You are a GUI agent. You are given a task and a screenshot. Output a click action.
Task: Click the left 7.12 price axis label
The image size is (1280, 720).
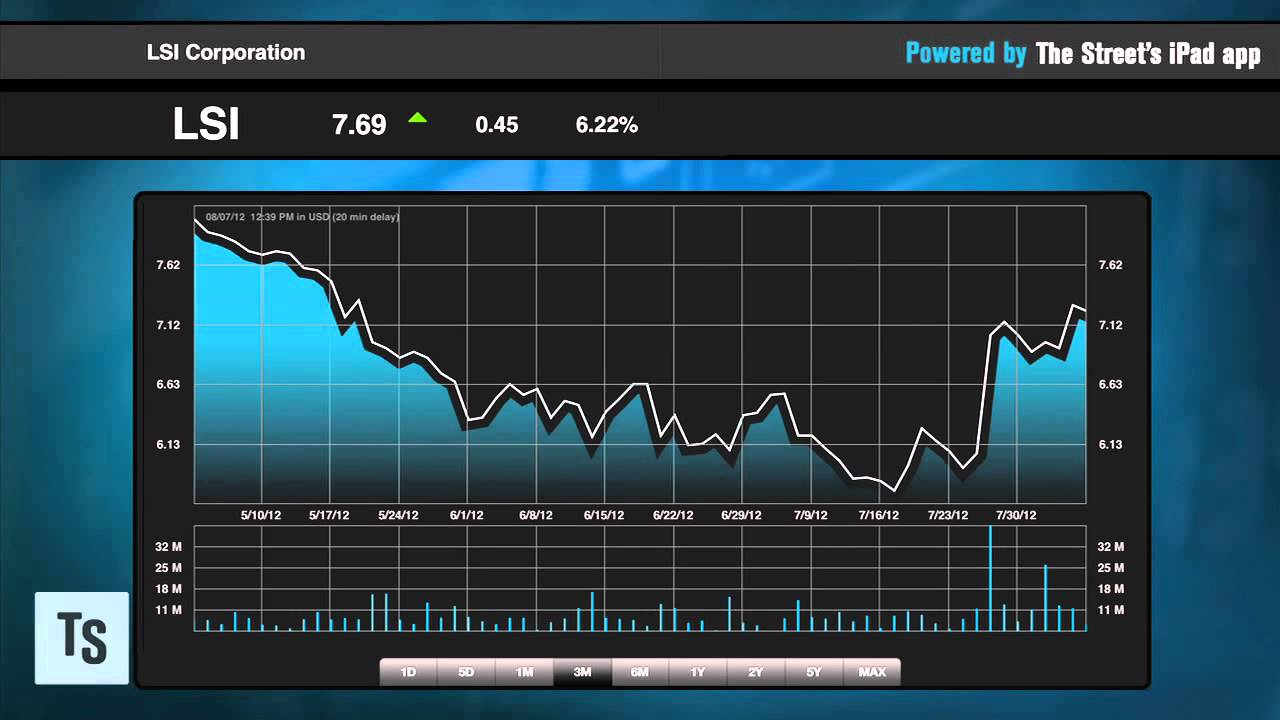[168, 325]
